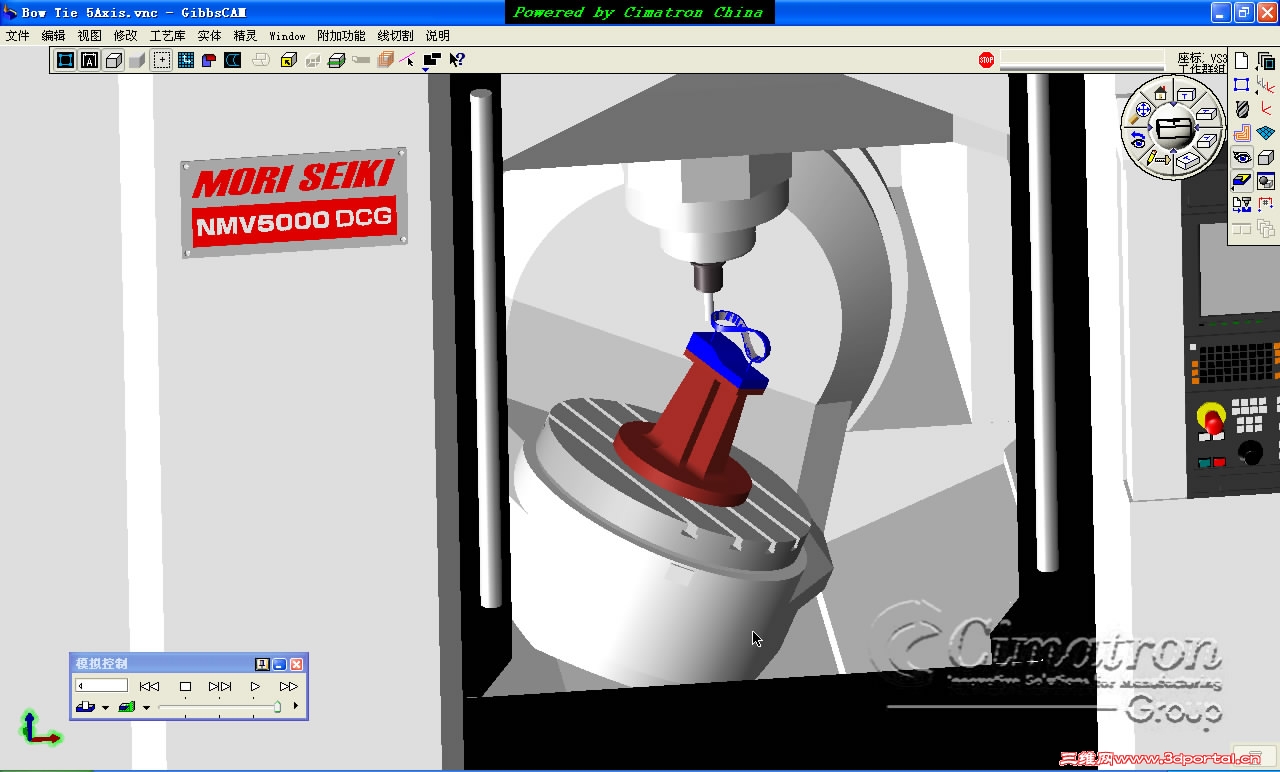Play the machining simulation
Screen dimensions: 1280x772
[255, 687]
